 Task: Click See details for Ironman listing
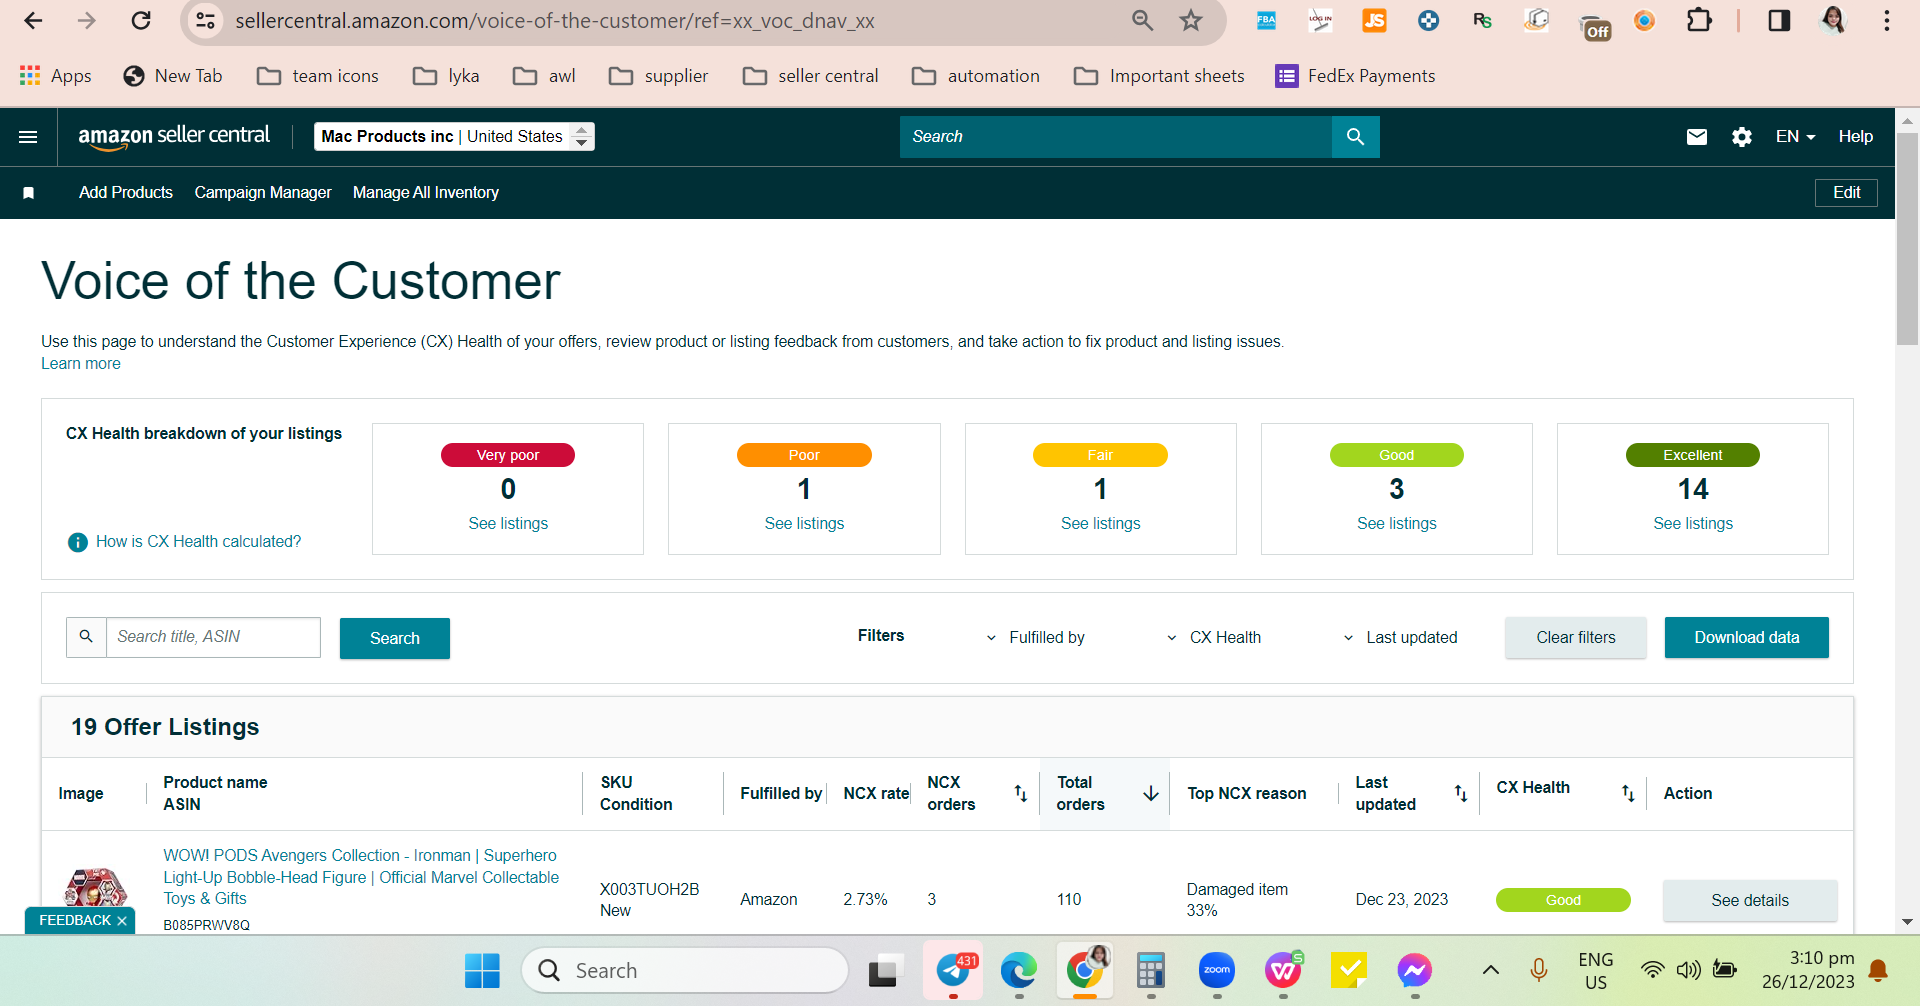[x=1750, y=900]
